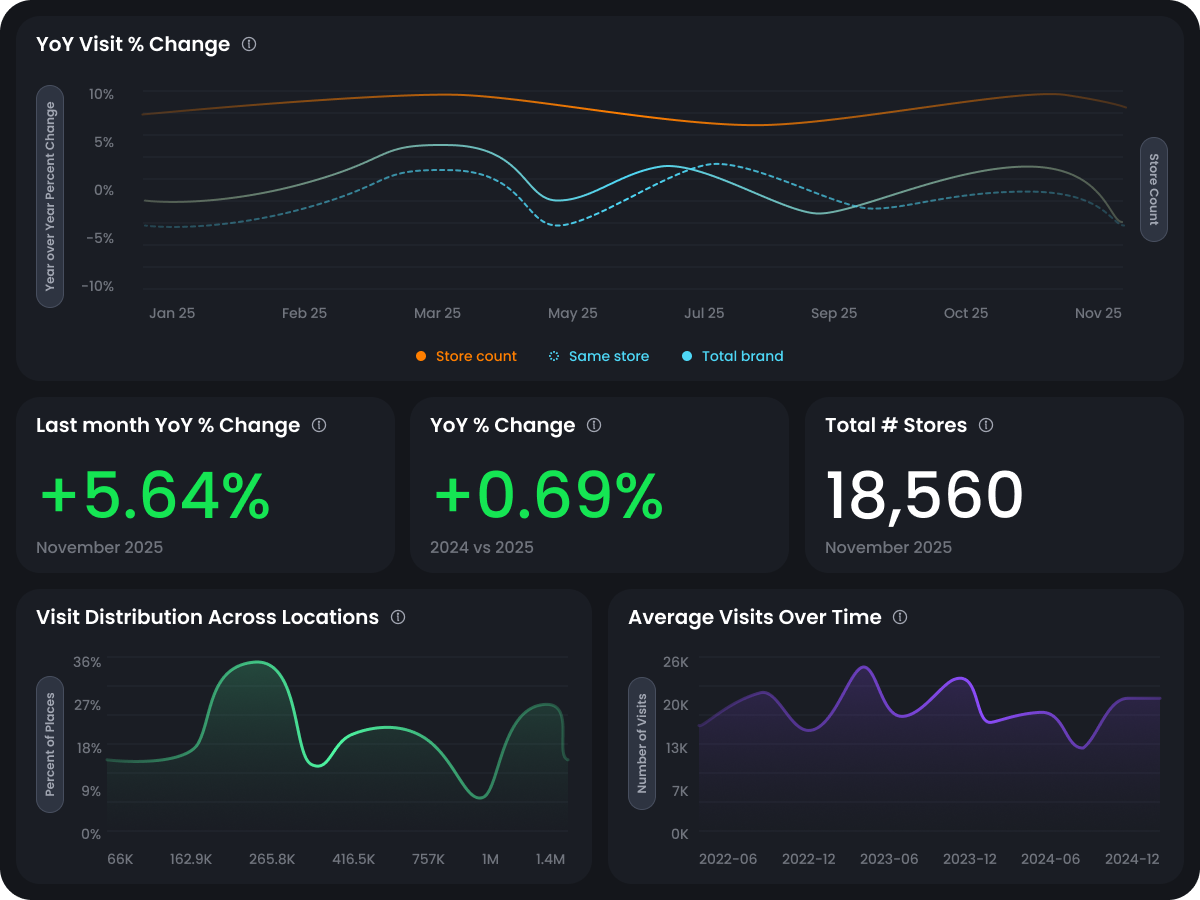1200x900 pixels.
Task: Click the Mar 25 x-axis label
Action: click(437, 313)
